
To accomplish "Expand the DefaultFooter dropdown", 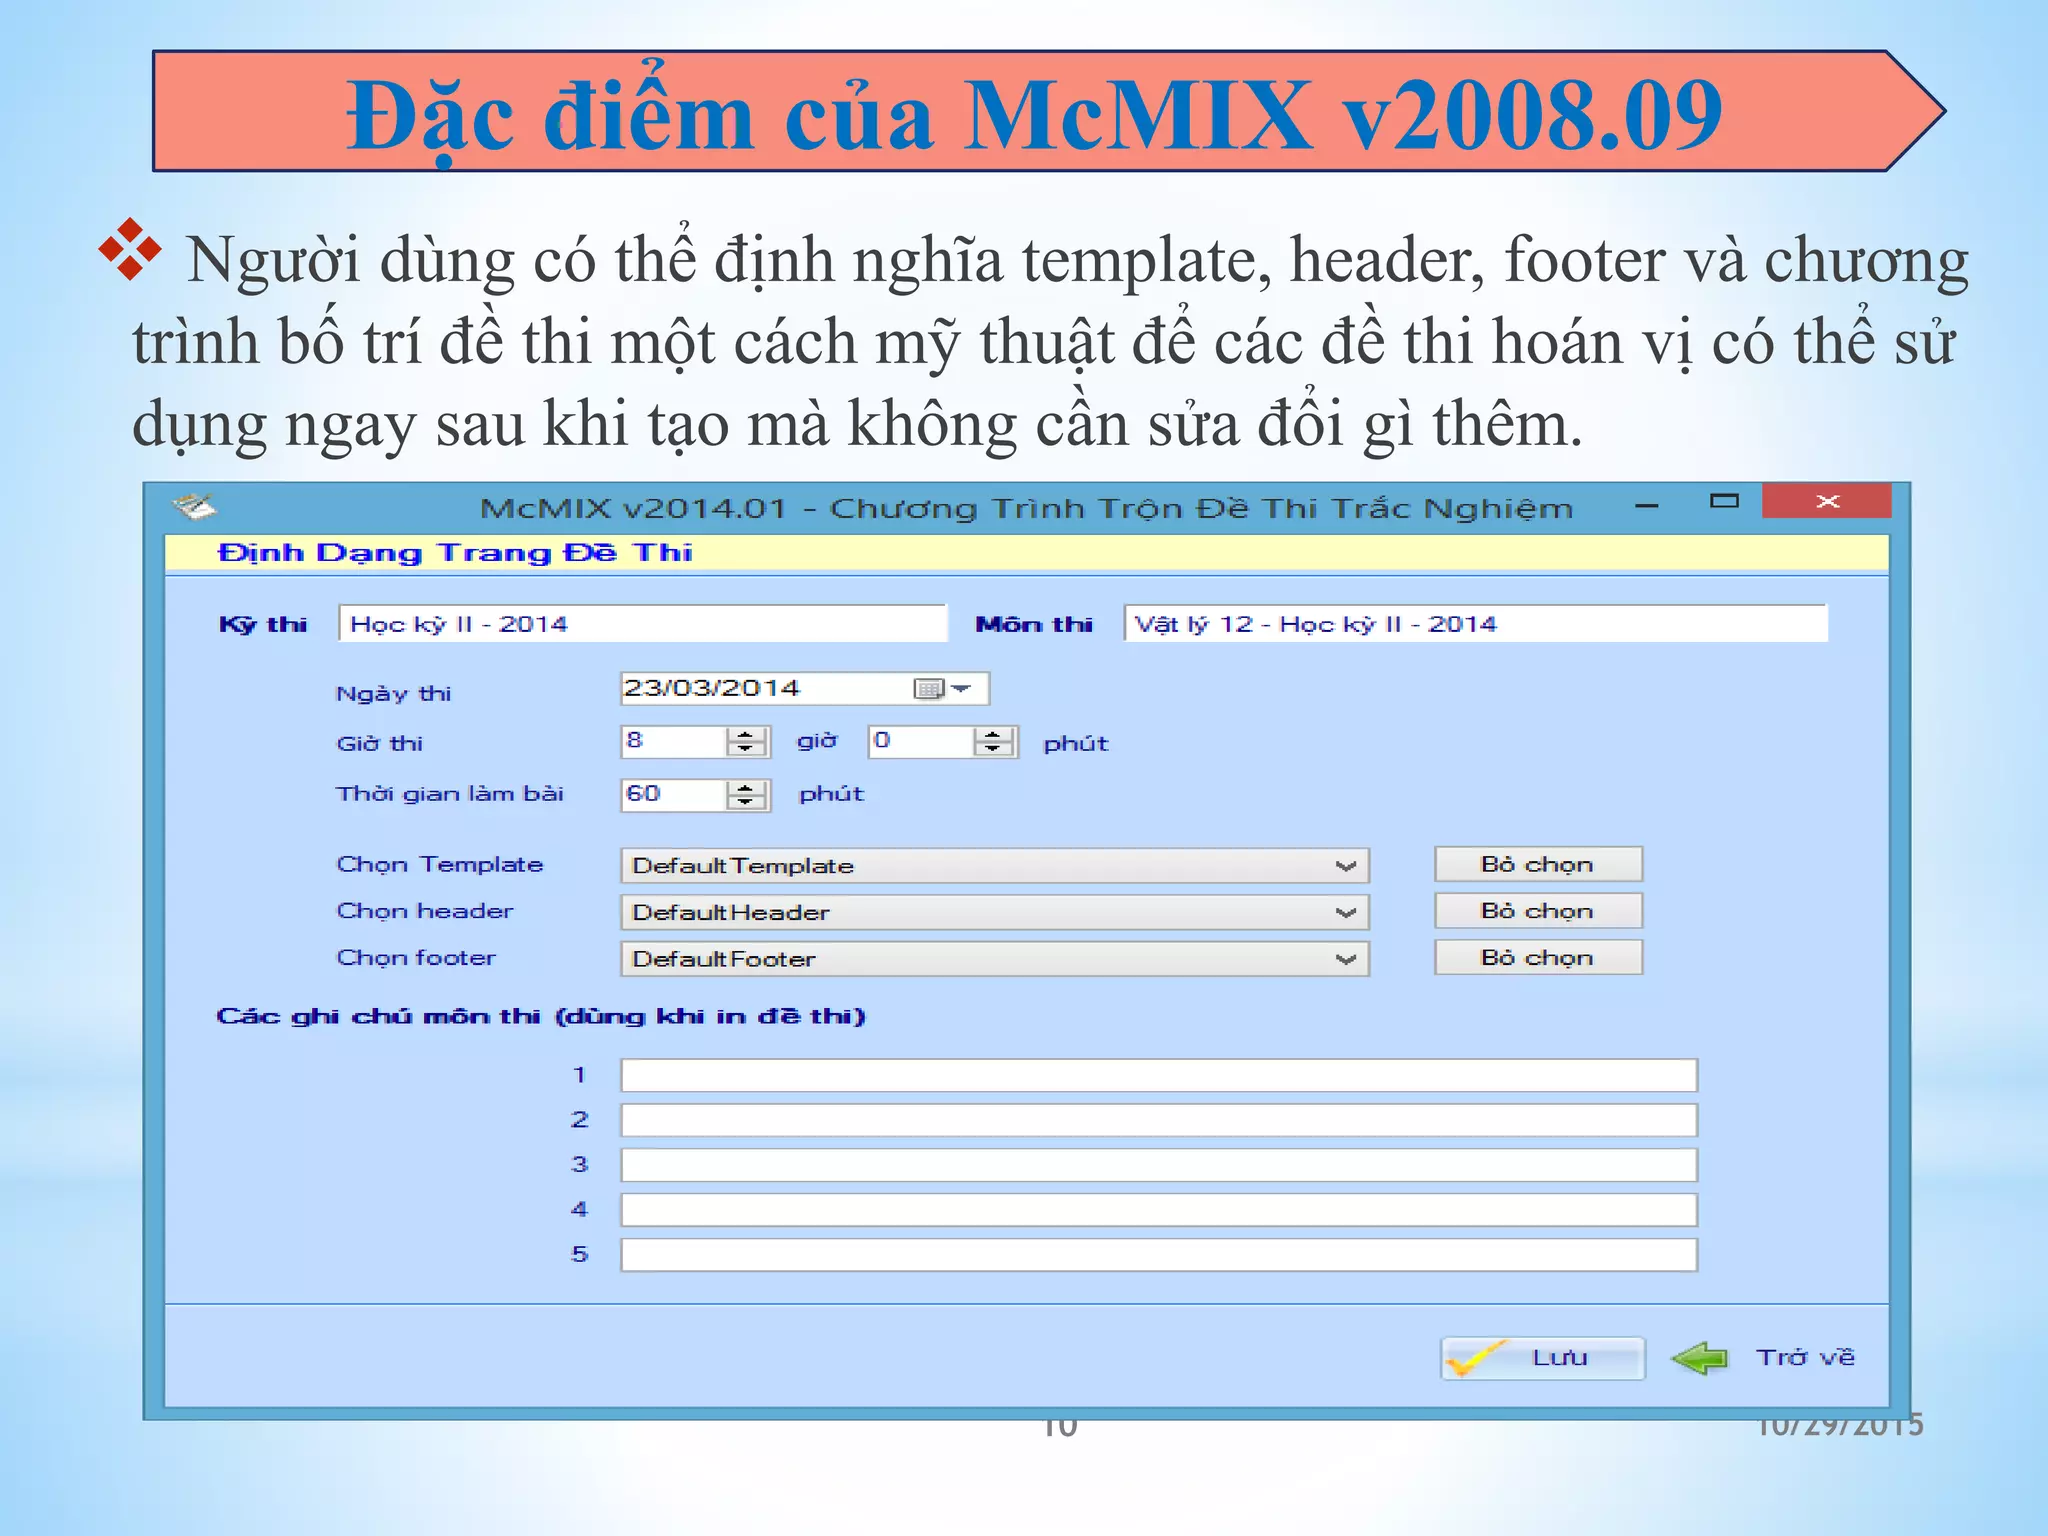I will point(1346,960).
